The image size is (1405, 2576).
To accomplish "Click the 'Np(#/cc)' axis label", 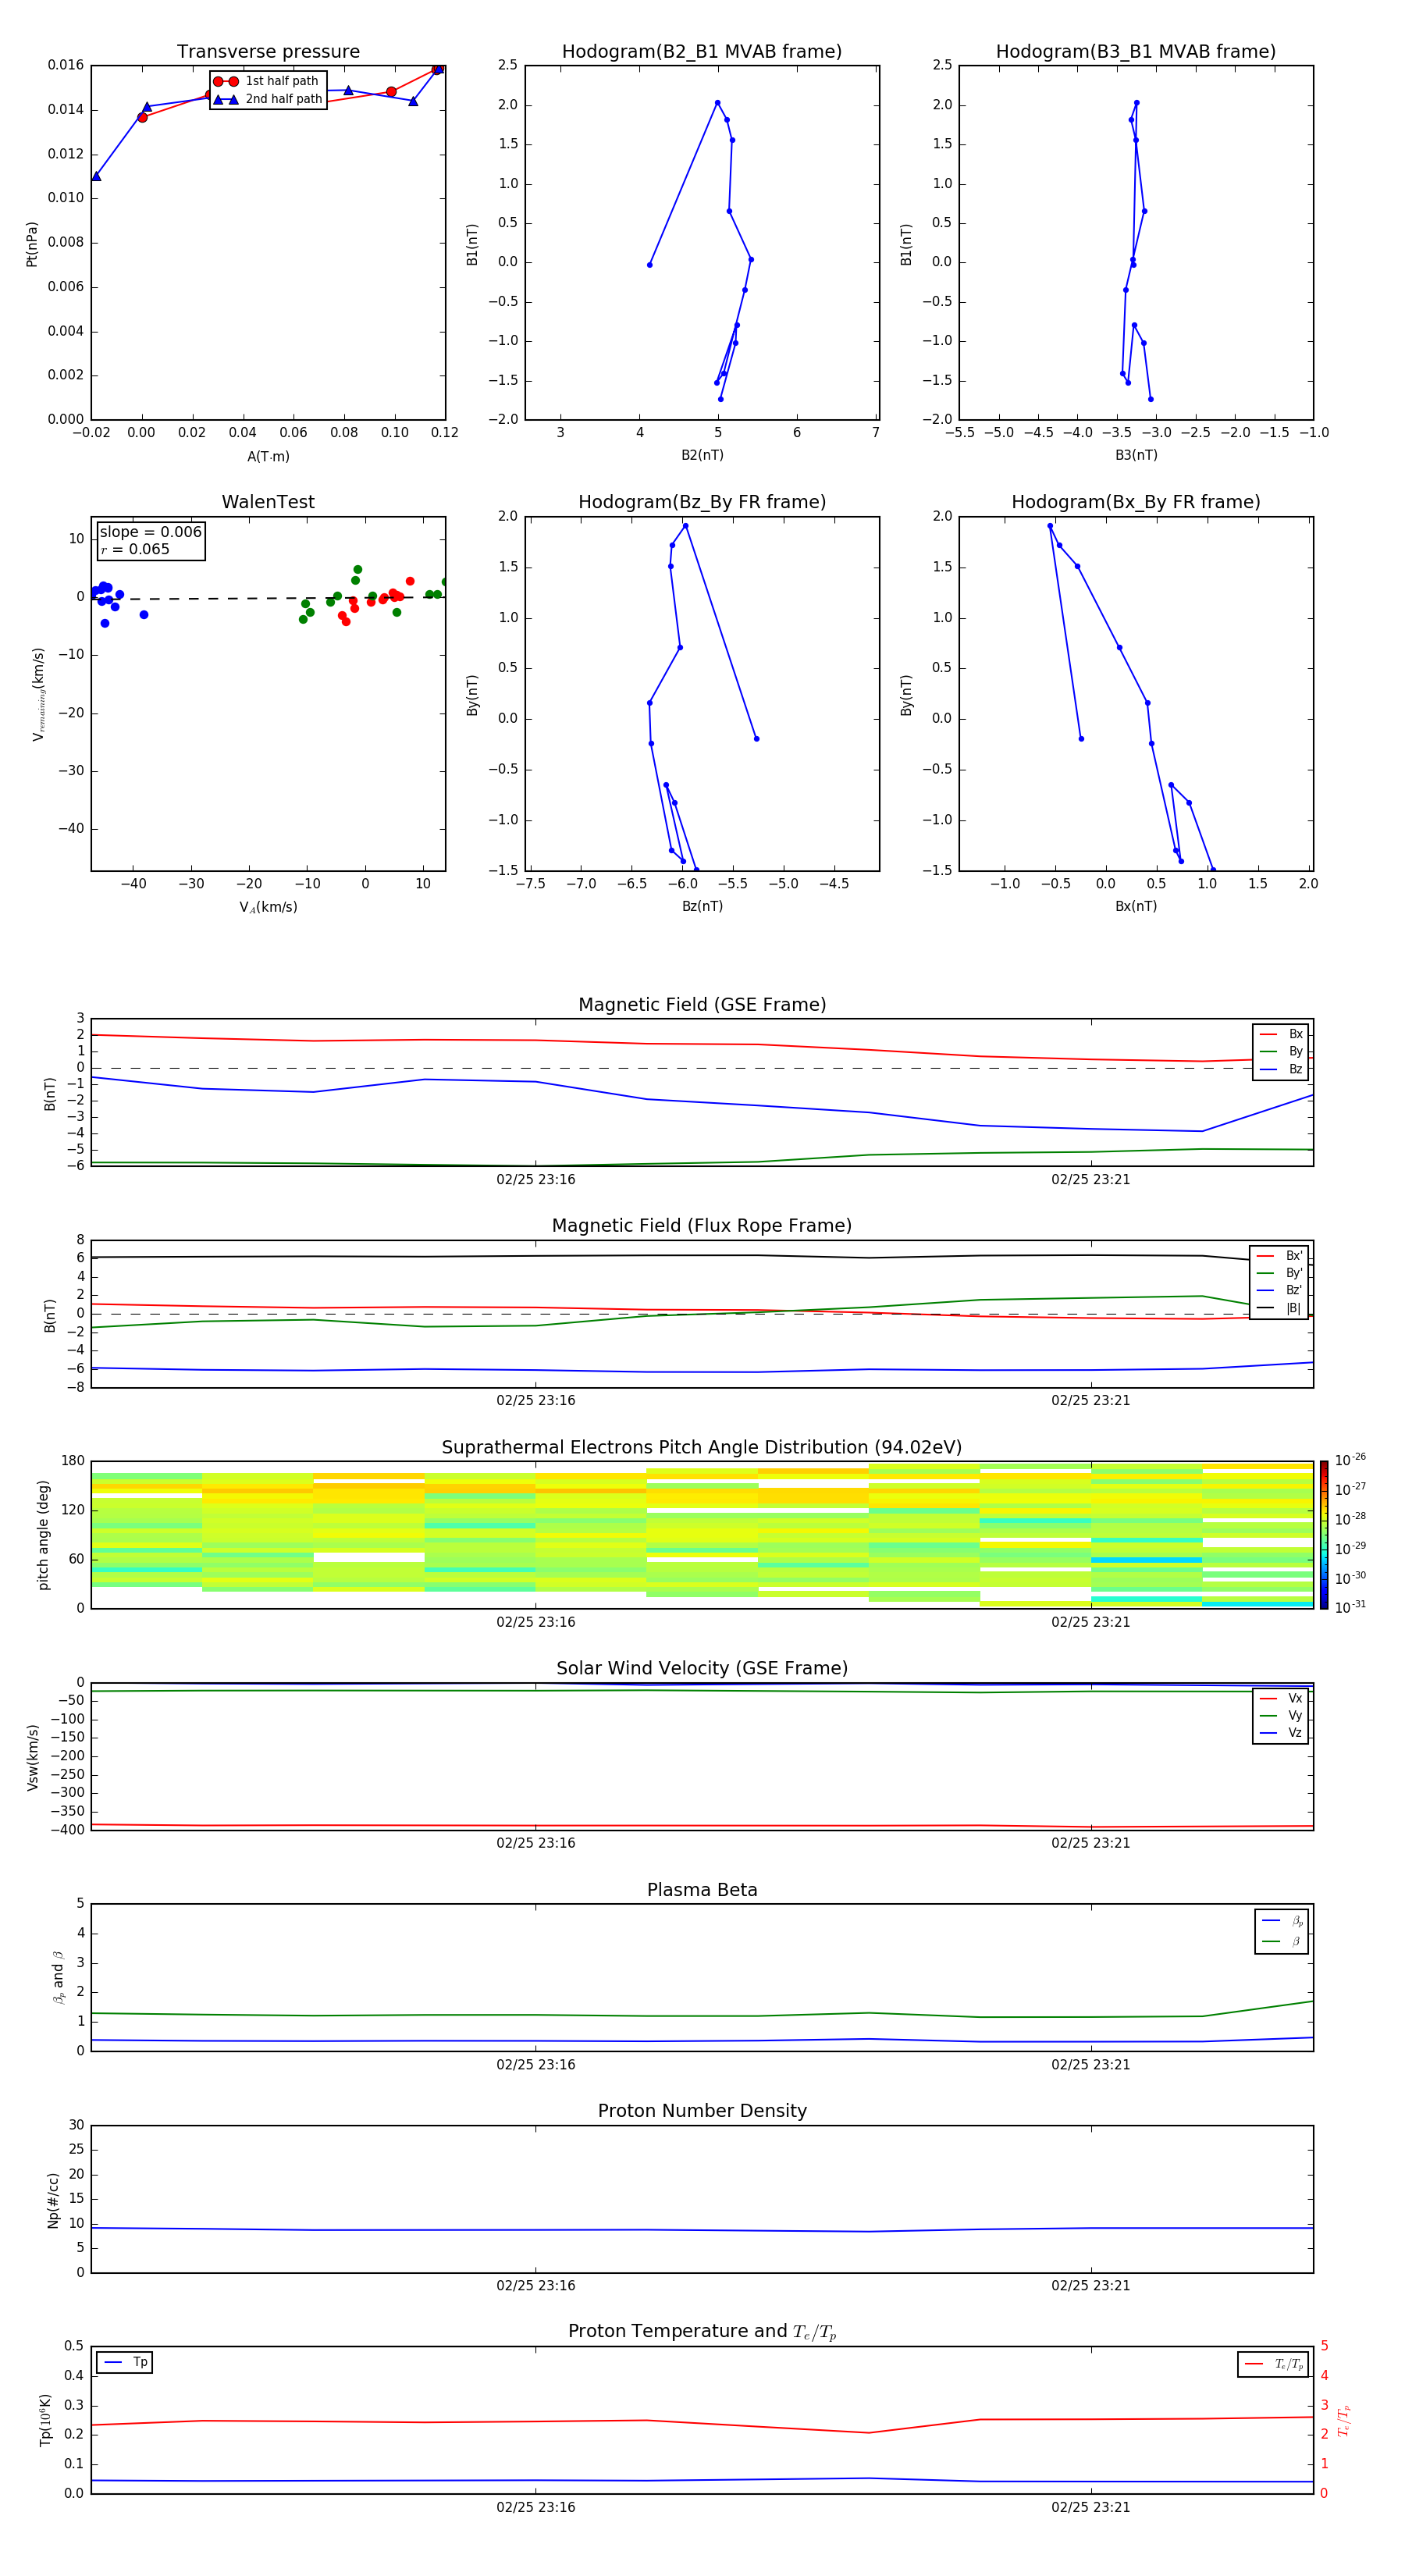I will tap(53, 2200).
